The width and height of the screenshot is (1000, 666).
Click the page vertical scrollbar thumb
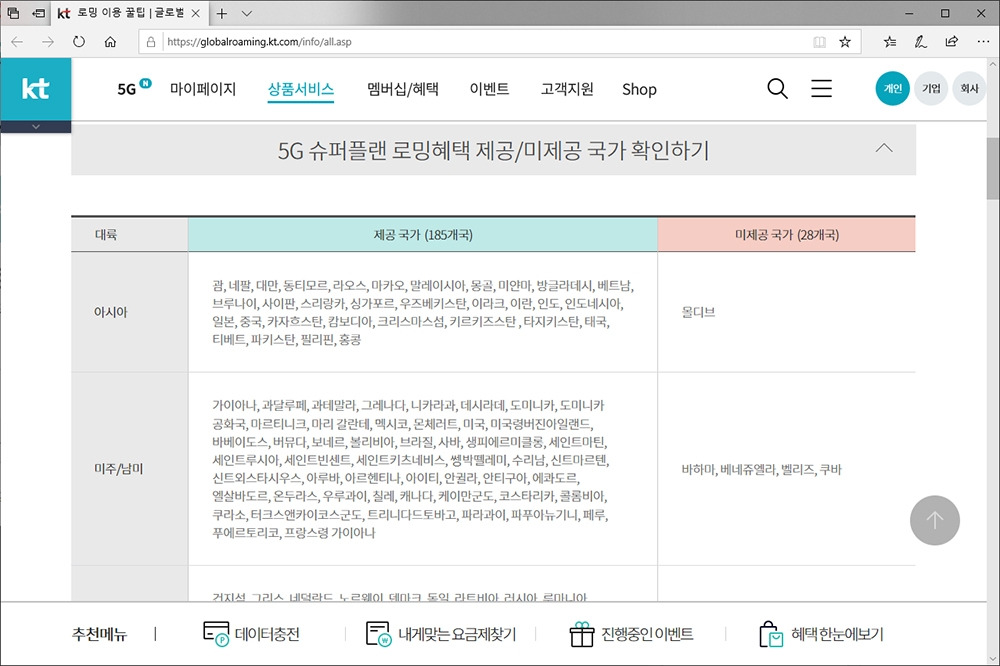coord(993,168)
